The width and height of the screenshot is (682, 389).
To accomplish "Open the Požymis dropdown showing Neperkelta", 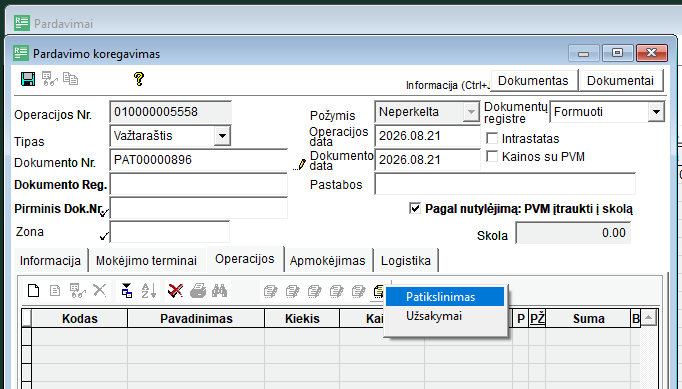I will pos(471,112).
